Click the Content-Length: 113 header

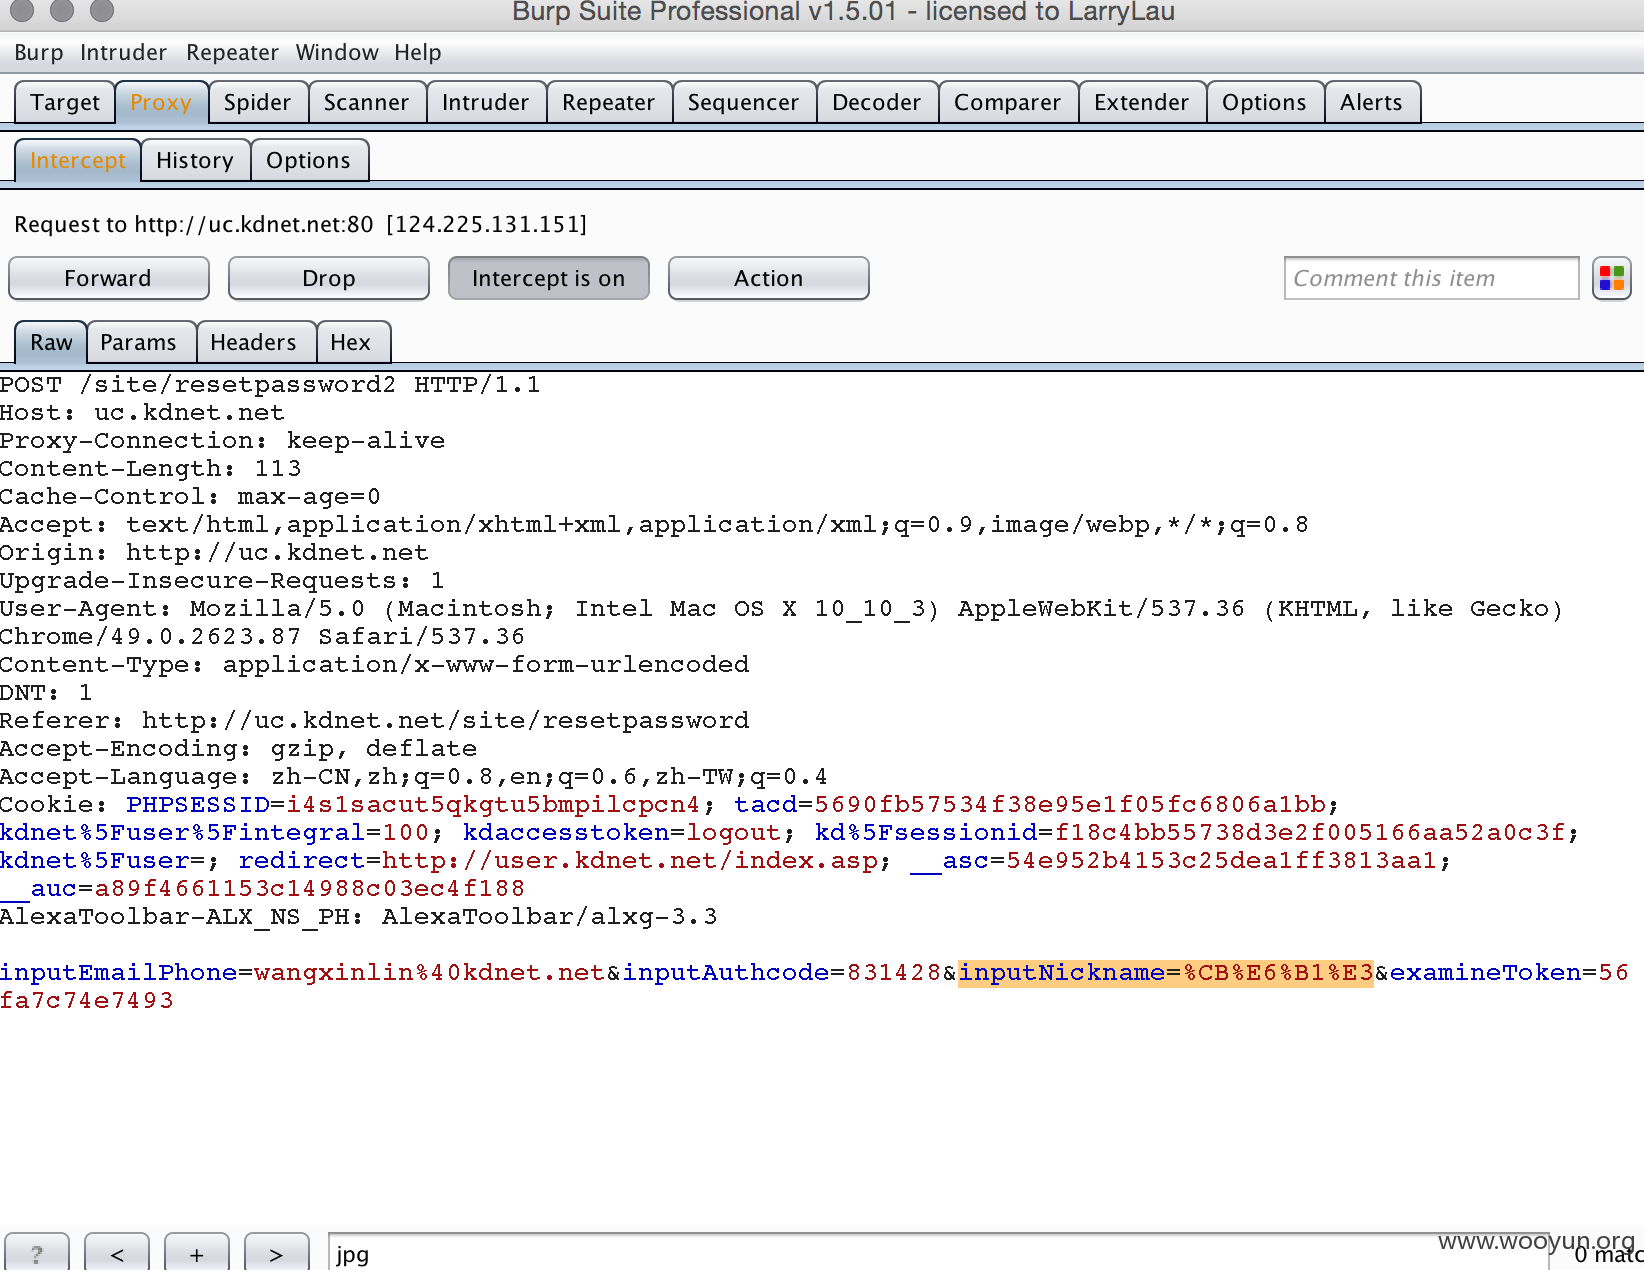click(150, 468)
